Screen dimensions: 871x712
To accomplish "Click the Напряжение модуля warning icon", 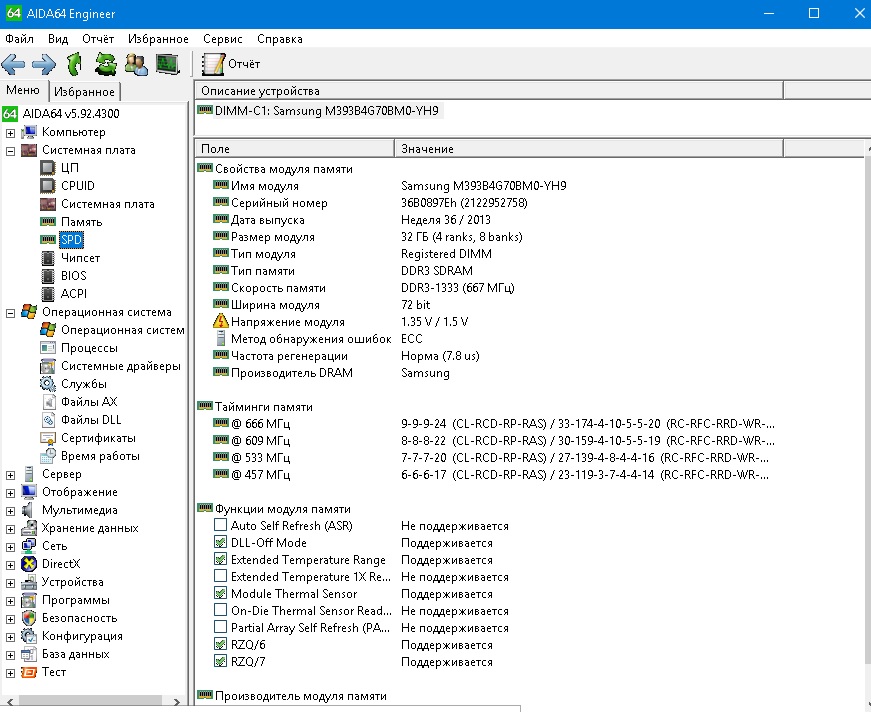I will (221, 321).
